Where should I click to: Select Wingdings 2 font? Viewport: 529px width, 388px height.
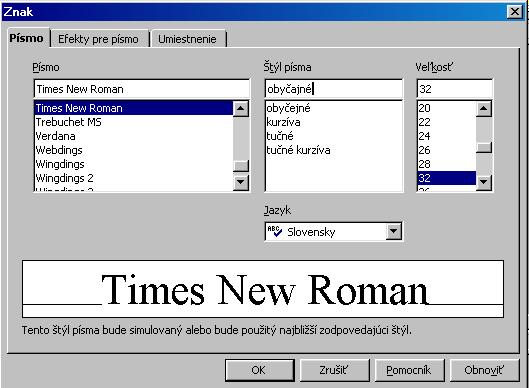(134, 178)
